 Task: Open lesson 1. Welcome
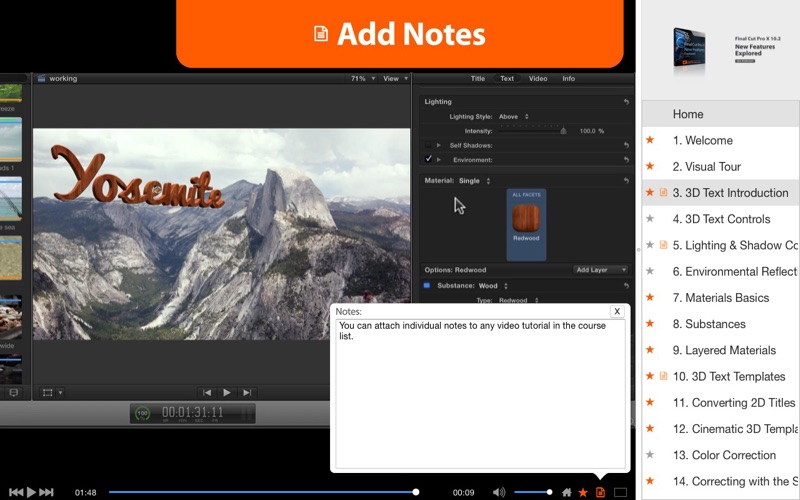[x=720, y=140]
